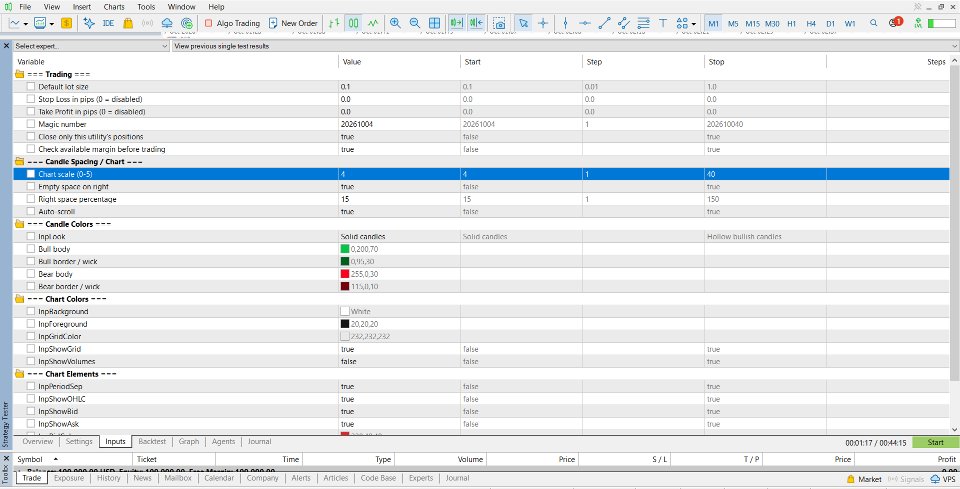Toggle chart auto scroll icon
960x489 pixels.
tap(457, 23)
